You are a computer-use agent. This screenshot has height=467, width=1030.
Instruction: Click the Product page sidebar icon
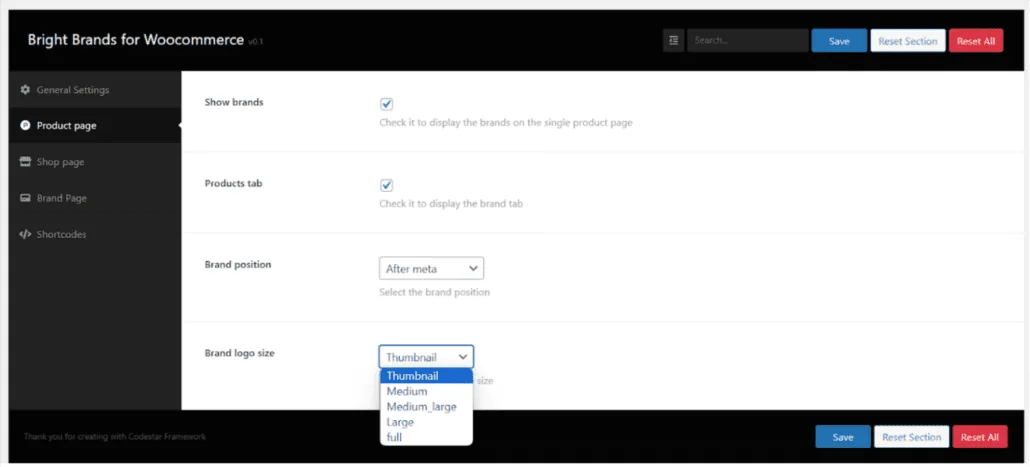click(25, 125)
